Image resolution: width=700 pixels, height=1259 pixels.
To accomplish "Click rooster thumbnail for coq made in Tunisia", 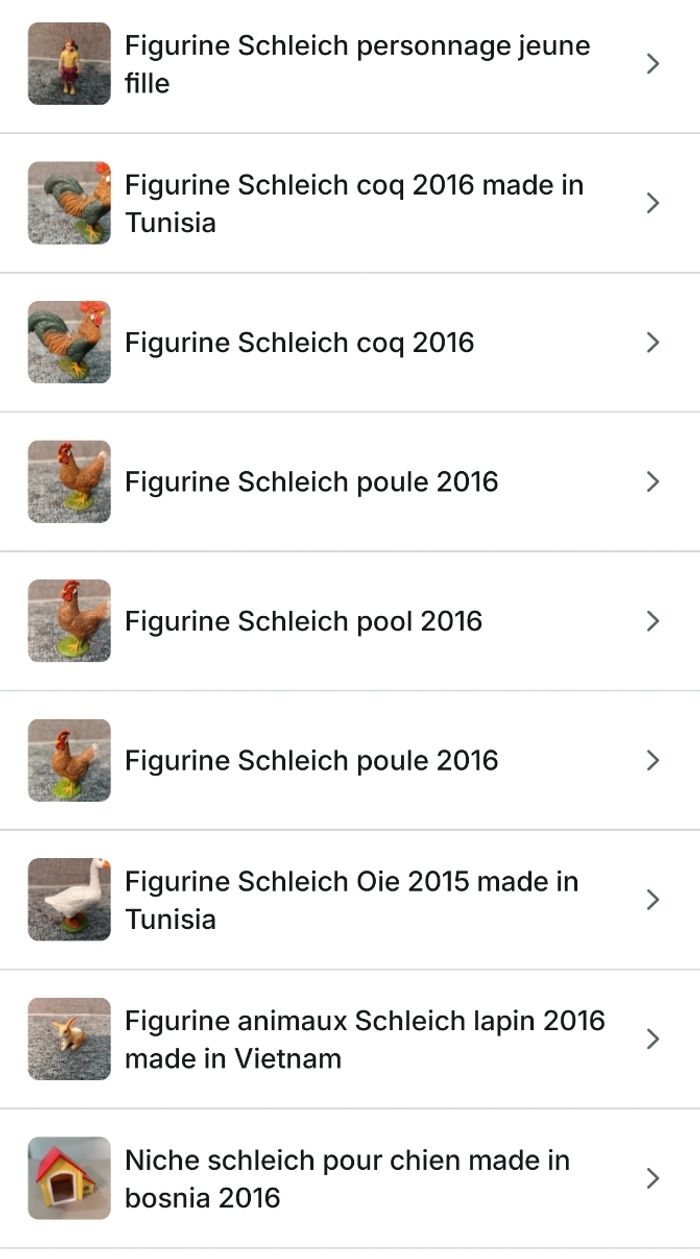I will tap(69, 203).
